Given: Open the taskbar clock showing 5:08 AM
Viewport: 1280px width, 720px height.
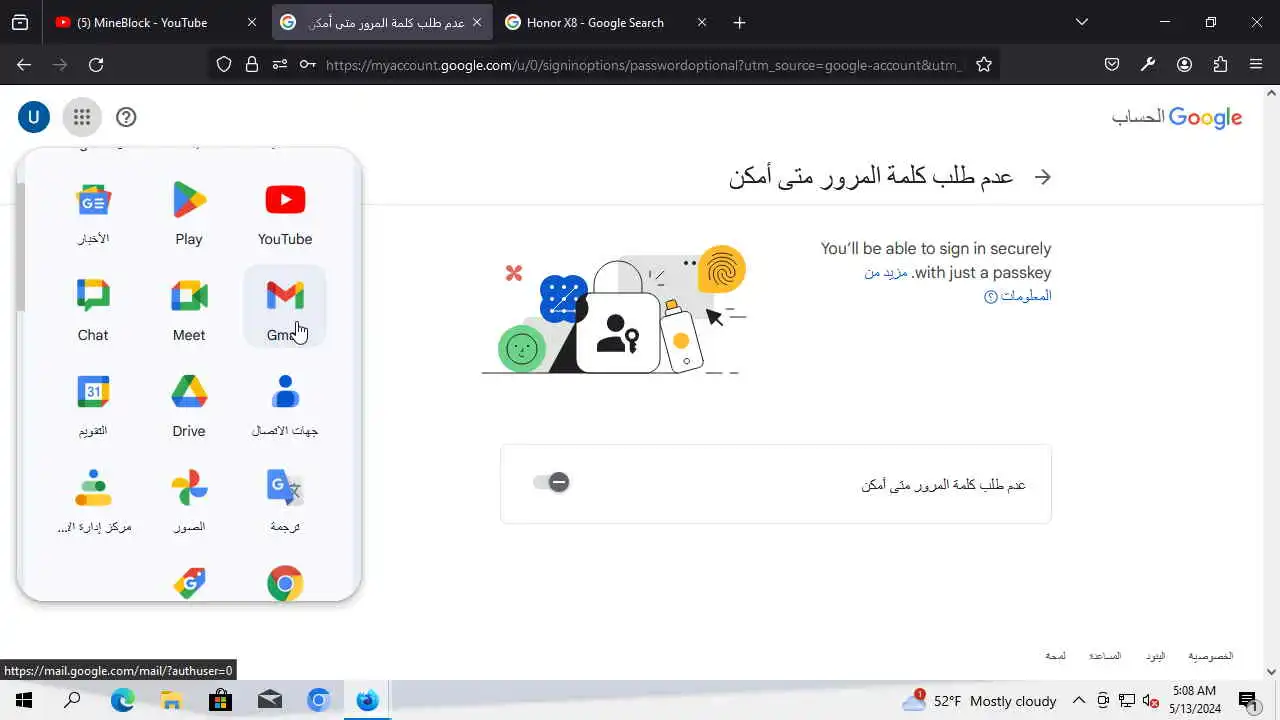Looking at the screenshot, I should (1194, 700).
